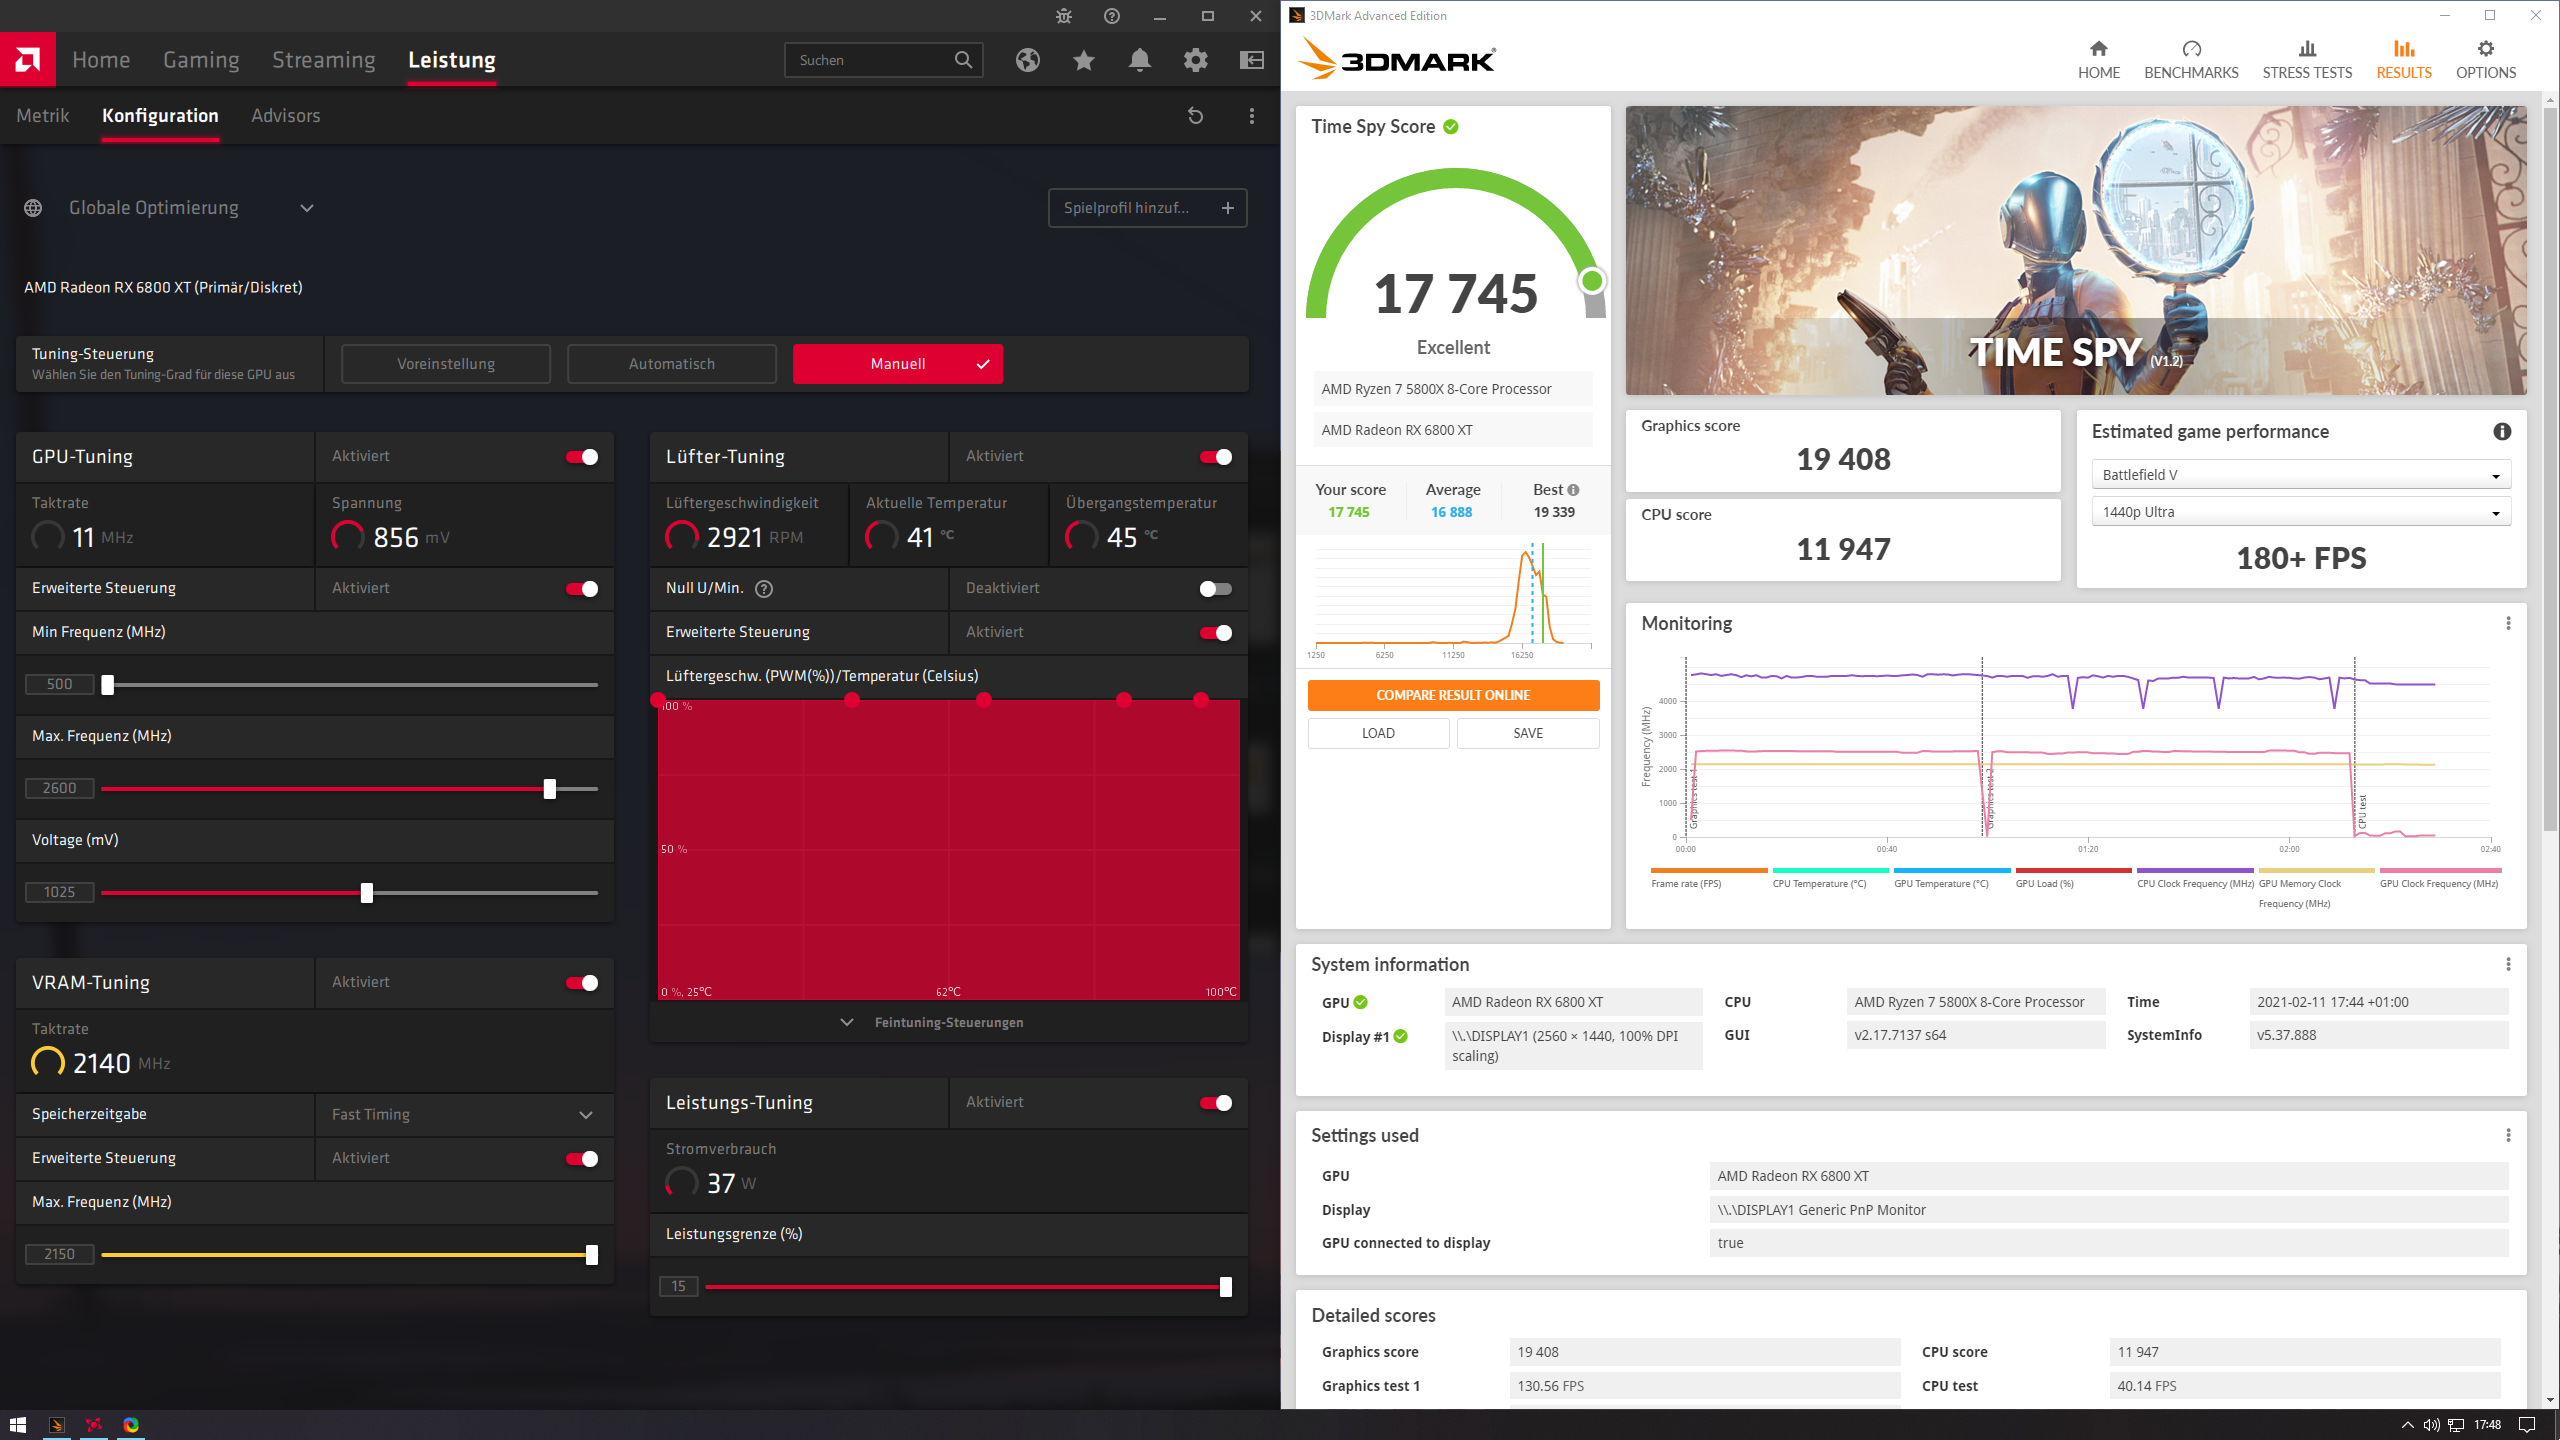Click Compare Result Online button
The image size is (2560, 1440).
tap(1452, 695)
